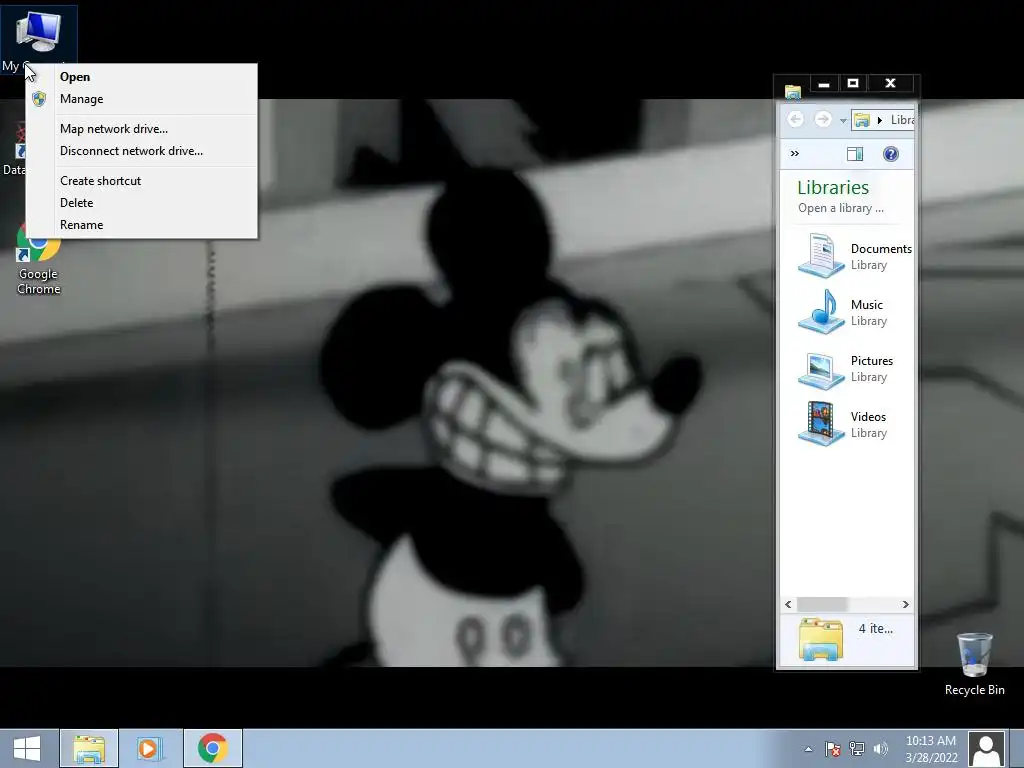This screenshot has width=1024, height=768.
Task: Close the Libraries window
Action: point(890,84)
